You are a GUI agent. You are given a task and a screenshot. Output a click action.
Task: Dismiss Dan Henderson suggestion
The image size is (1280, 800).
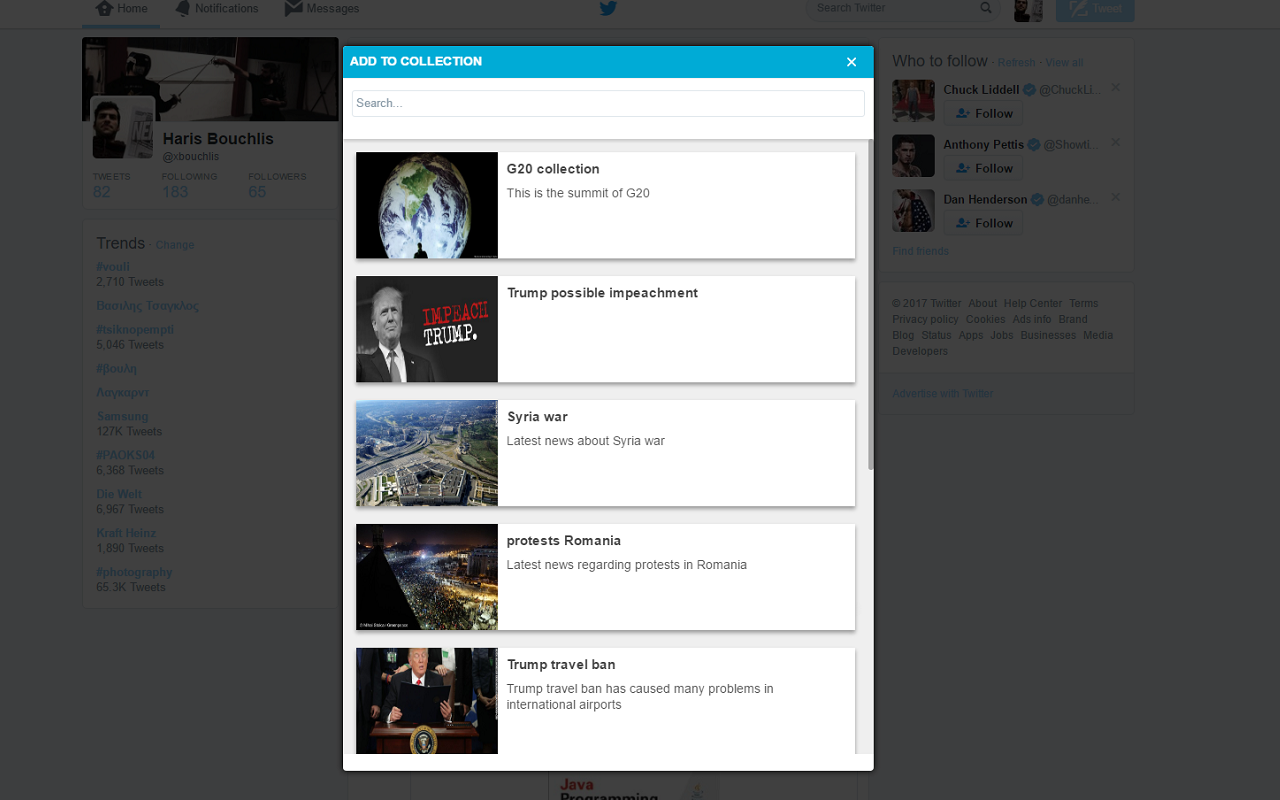pyautogui.click(x=1116, y=198)
